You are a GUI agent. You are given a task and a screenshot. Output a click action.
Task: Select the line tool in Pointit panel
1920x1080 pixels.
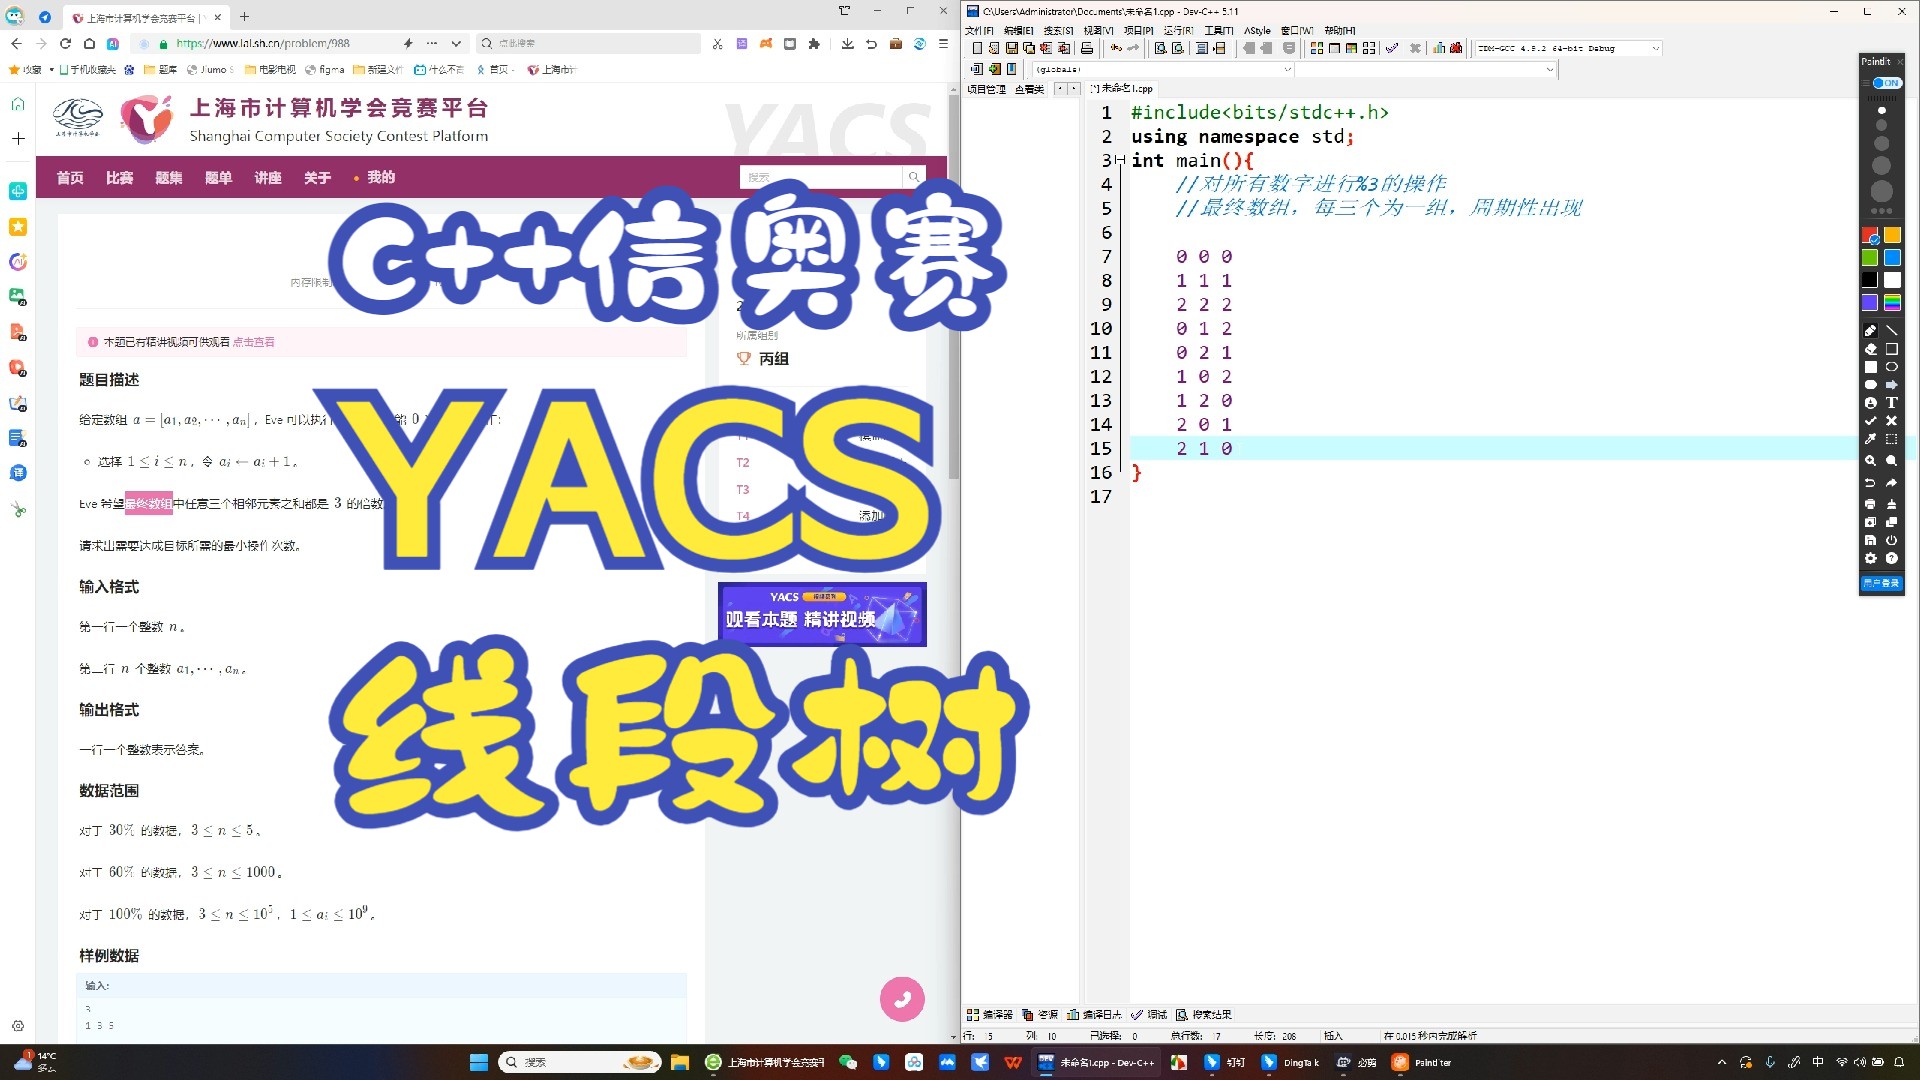(1891, 331)
